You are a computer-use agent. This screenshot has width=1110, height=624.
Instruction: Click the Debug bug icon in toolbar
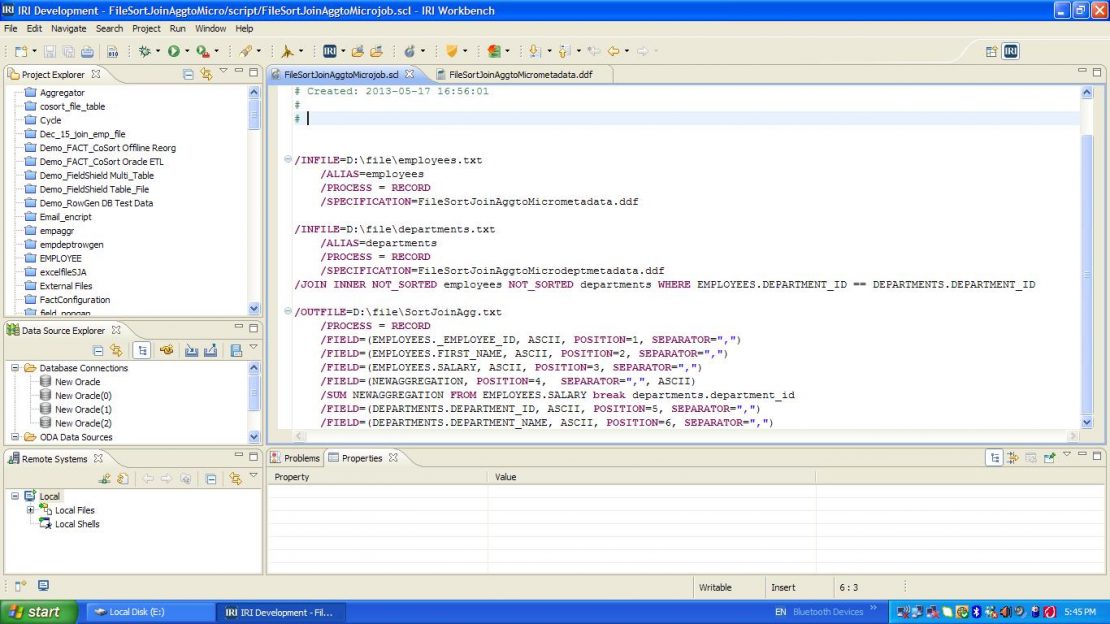[144, 51]
